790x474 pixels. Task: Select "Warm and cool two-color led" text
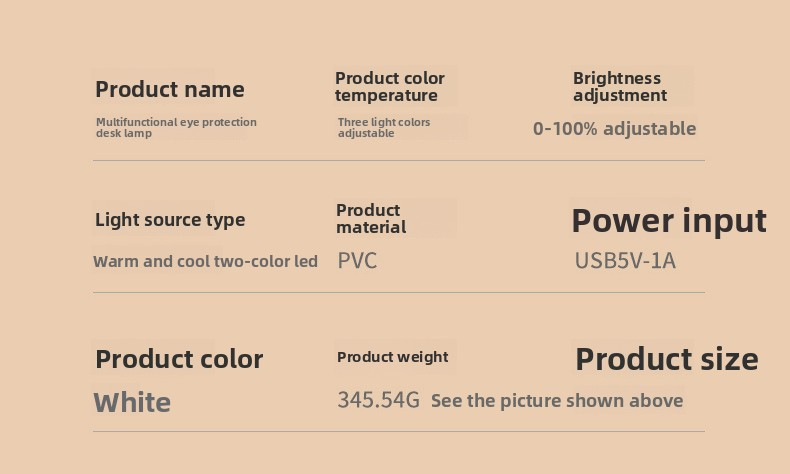205,261
